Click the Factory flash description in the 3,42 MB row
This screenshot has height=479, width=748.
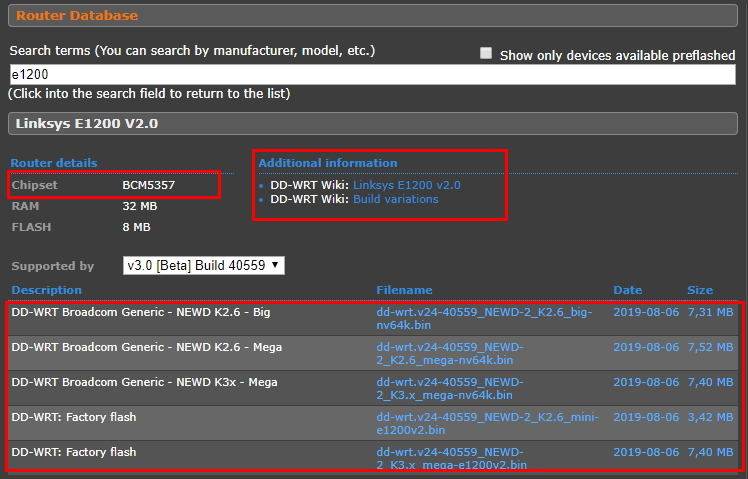74,417
